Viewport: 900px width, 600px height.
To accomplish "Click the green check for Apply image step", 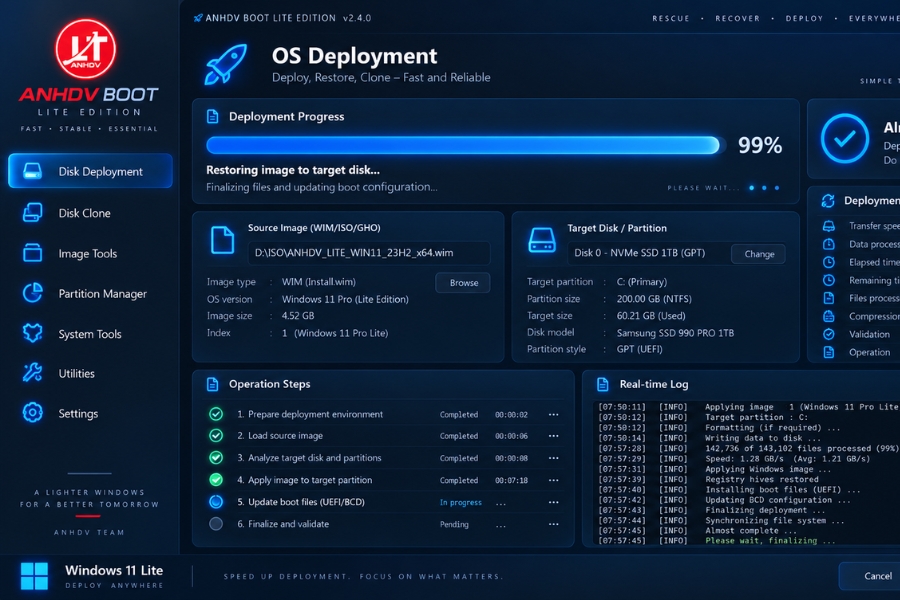I will click(x=216, y=479).
